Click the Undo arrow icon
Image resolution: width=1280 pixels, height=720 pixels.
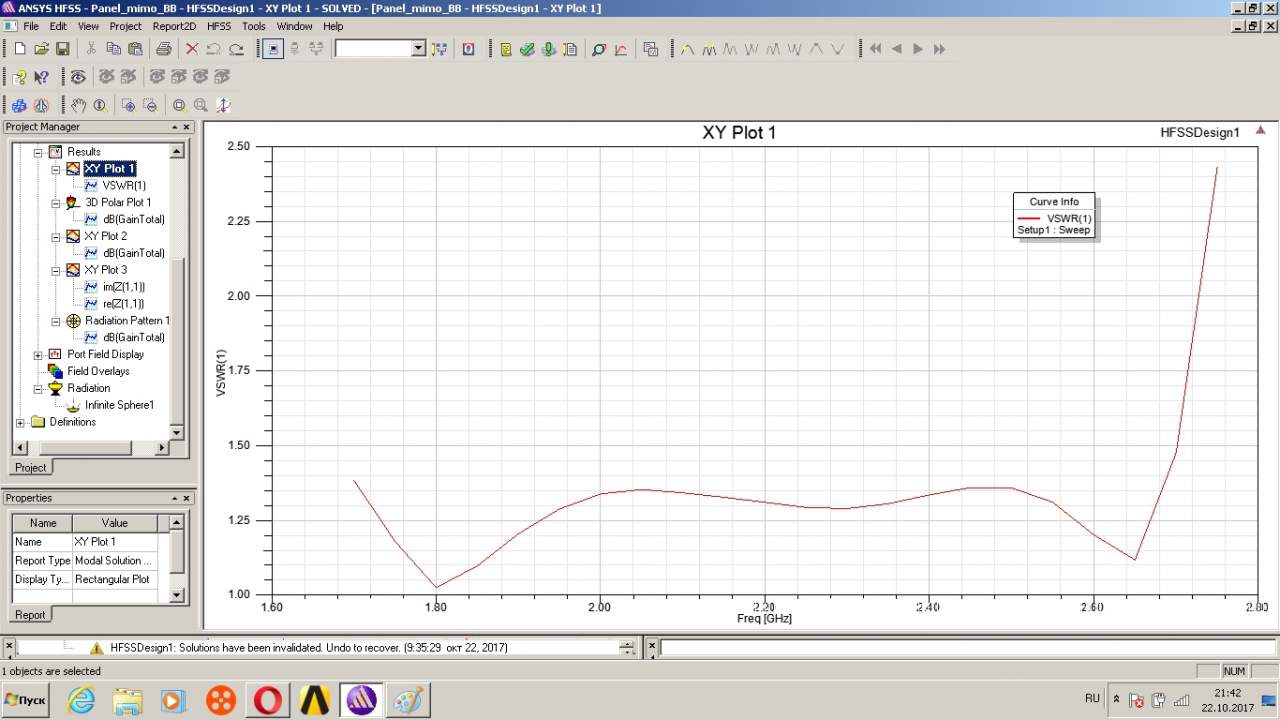pyautogui.click(x=214, y=49)
